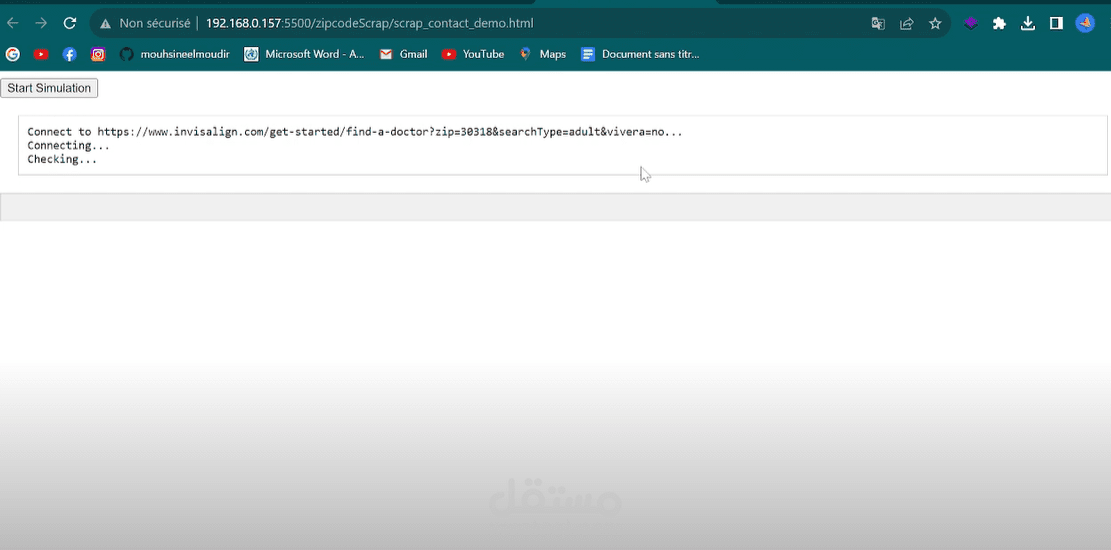The width and height of the screenshot is (1111, 550).
Task: Open Document sans titr... bookmark
Action: click(641, 54)
